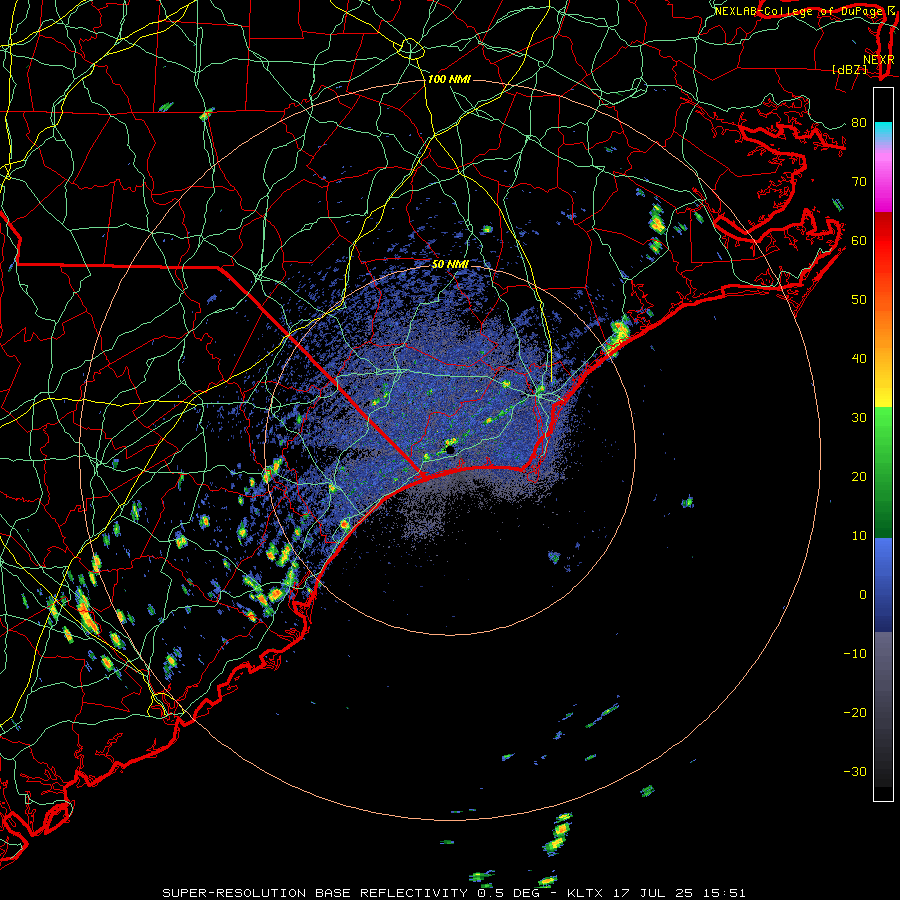Click the 80 value on the dBZ scale
Screen dimensions: 900x900
coord(859,123)
